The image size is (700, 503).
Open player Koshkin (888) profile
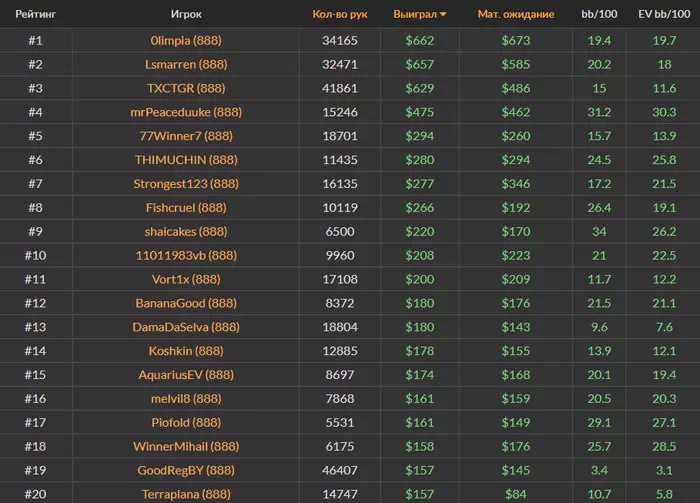[x=186, y=351]
